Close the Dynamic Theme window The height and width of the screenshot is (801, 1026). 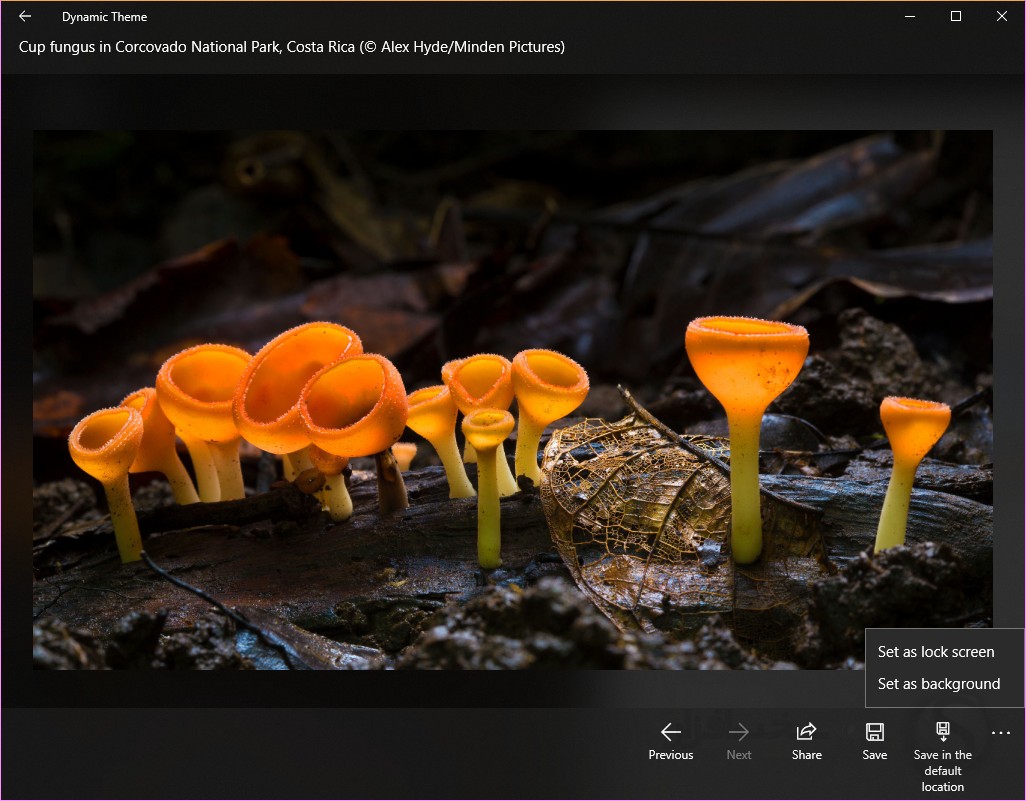pos(1002,16)
